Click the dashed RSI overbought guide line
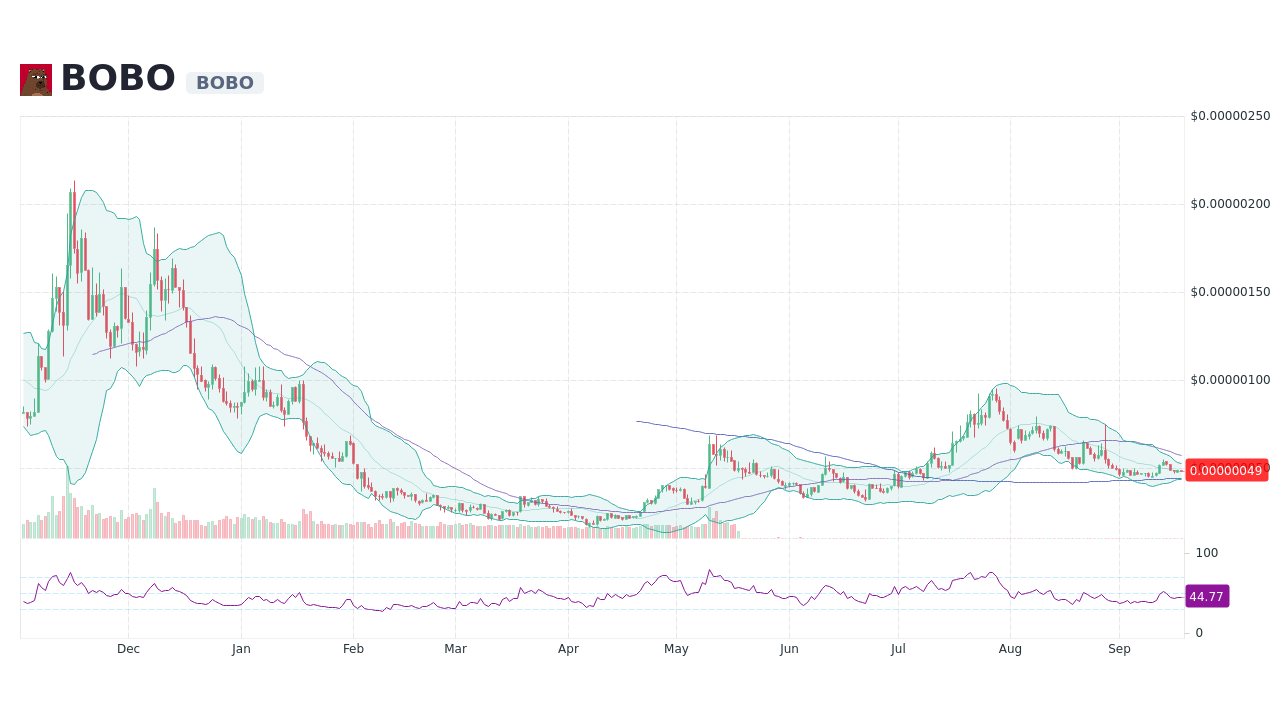Screen dimensions: 1280x720 coord(600,577)
